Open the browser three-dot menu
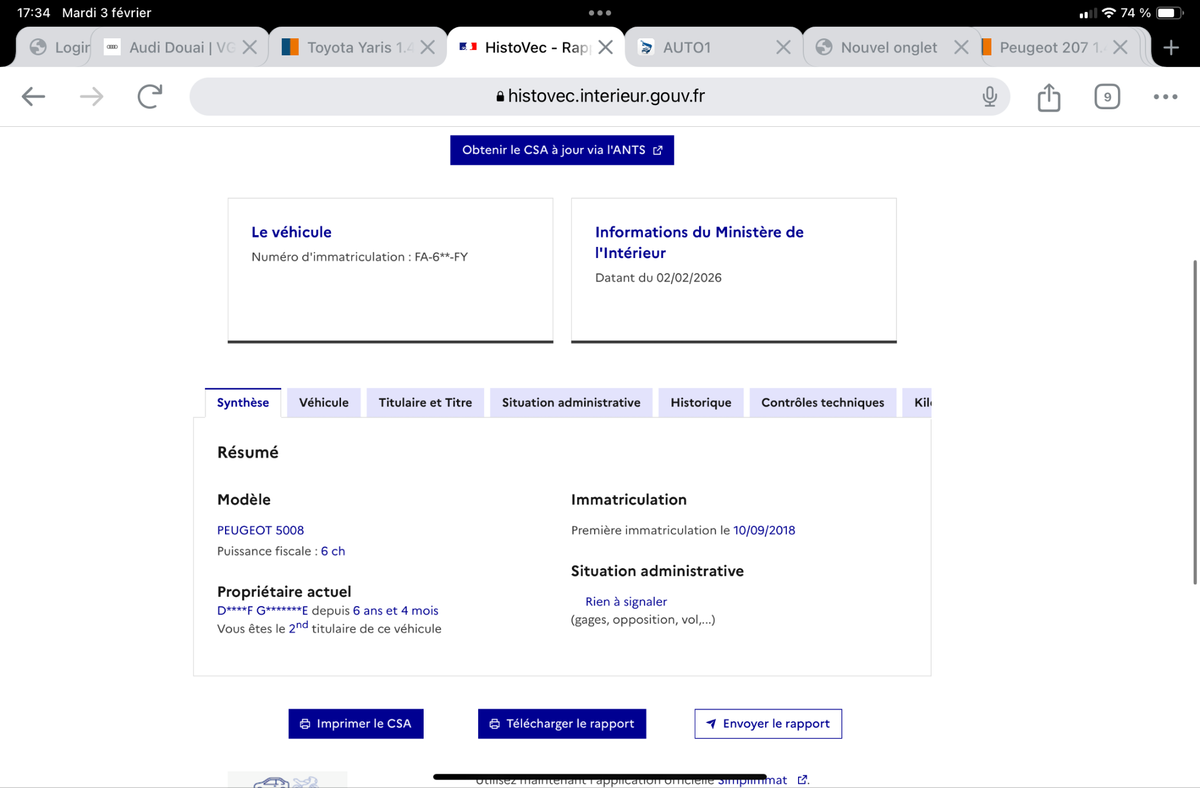Viewport: 1200px width, 788px height. 1165,97
